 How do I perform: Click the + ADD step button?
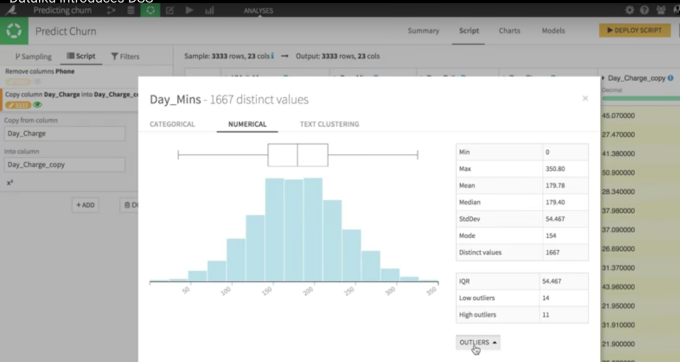click(x=85, y=205)
